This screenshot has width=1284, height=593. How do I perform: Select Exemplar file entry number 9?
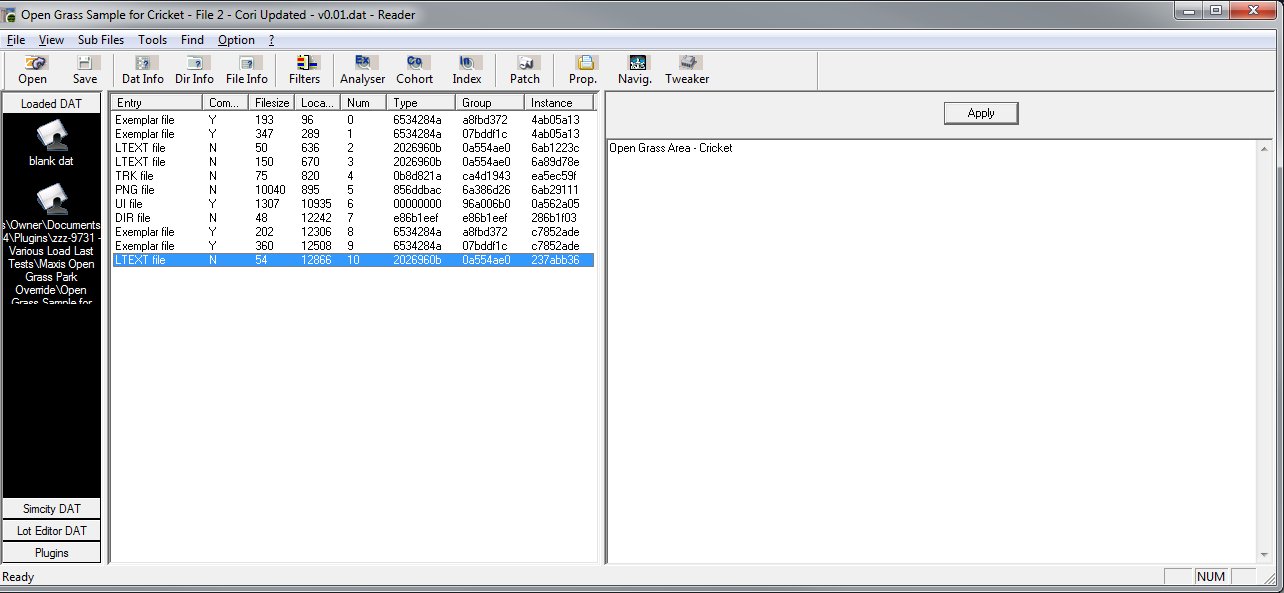coord(353,246)
